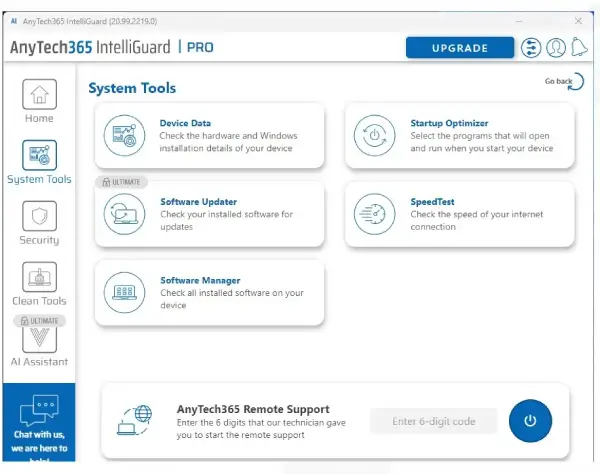Click the 'AnyTech365 Remote Support' heading
Viewport: 600px width, 474px height.
coord(253,409)
